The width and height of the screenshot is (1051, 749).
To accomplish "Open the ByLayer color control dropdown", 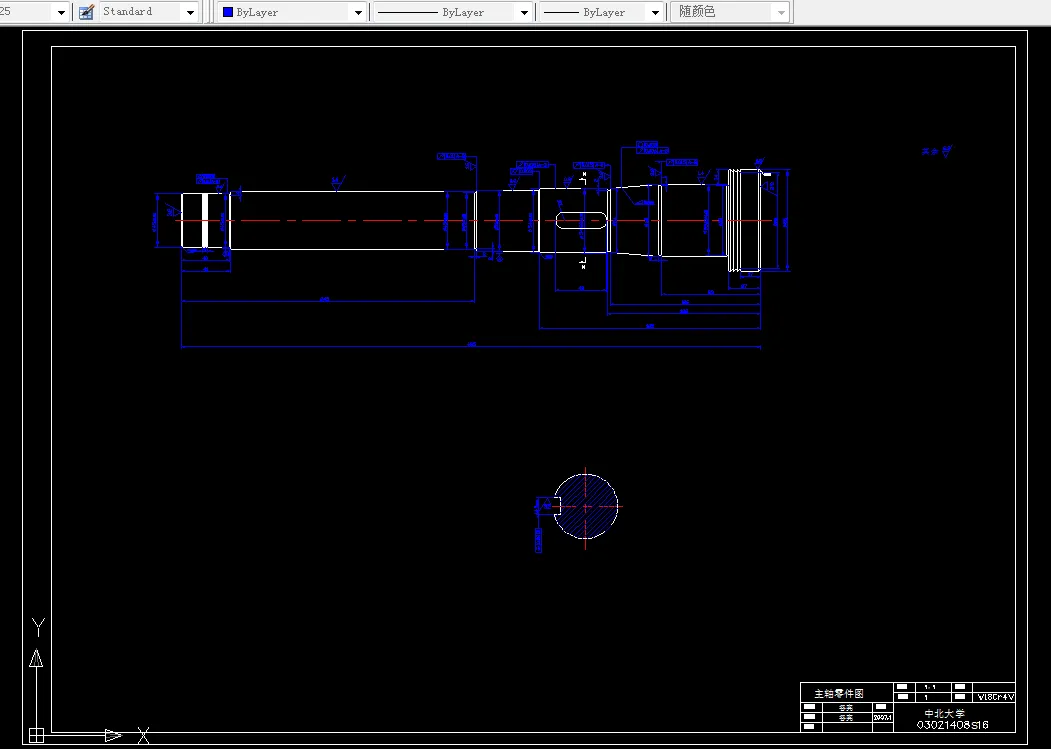I will click(358, 12).
